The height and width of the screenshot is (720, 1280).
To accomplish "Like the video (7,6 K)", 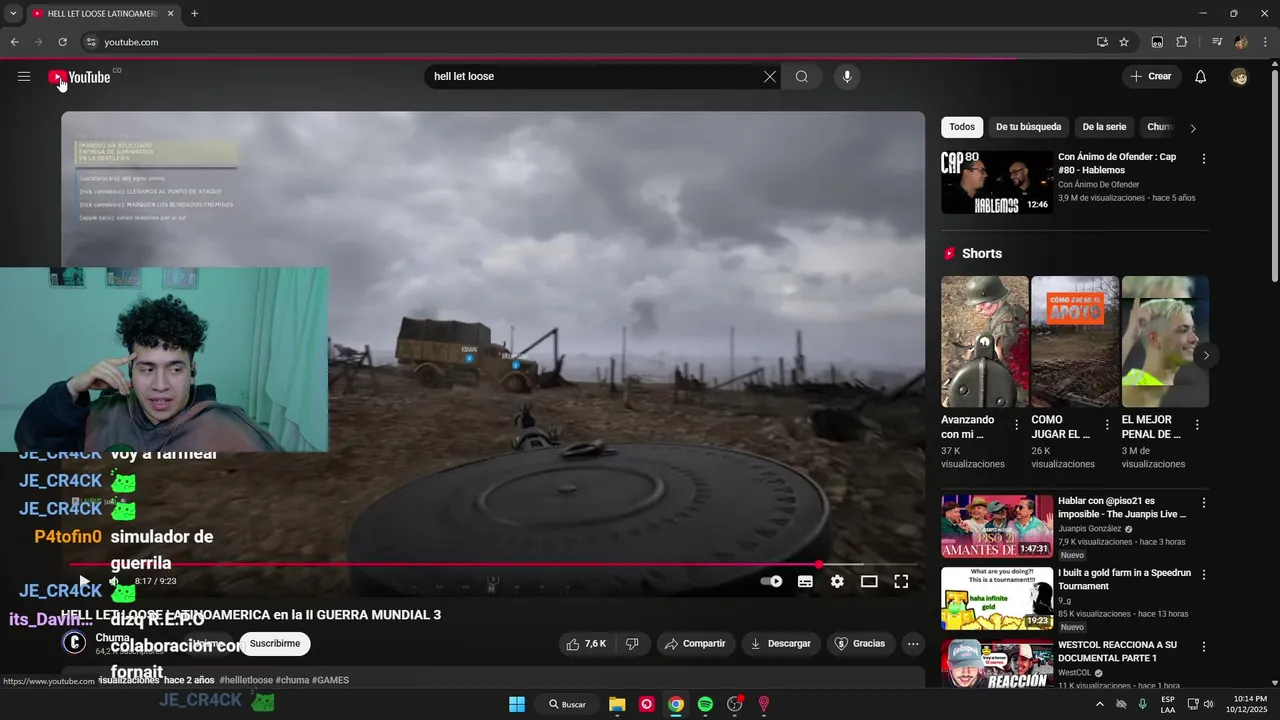I will (x=587, y=644).
